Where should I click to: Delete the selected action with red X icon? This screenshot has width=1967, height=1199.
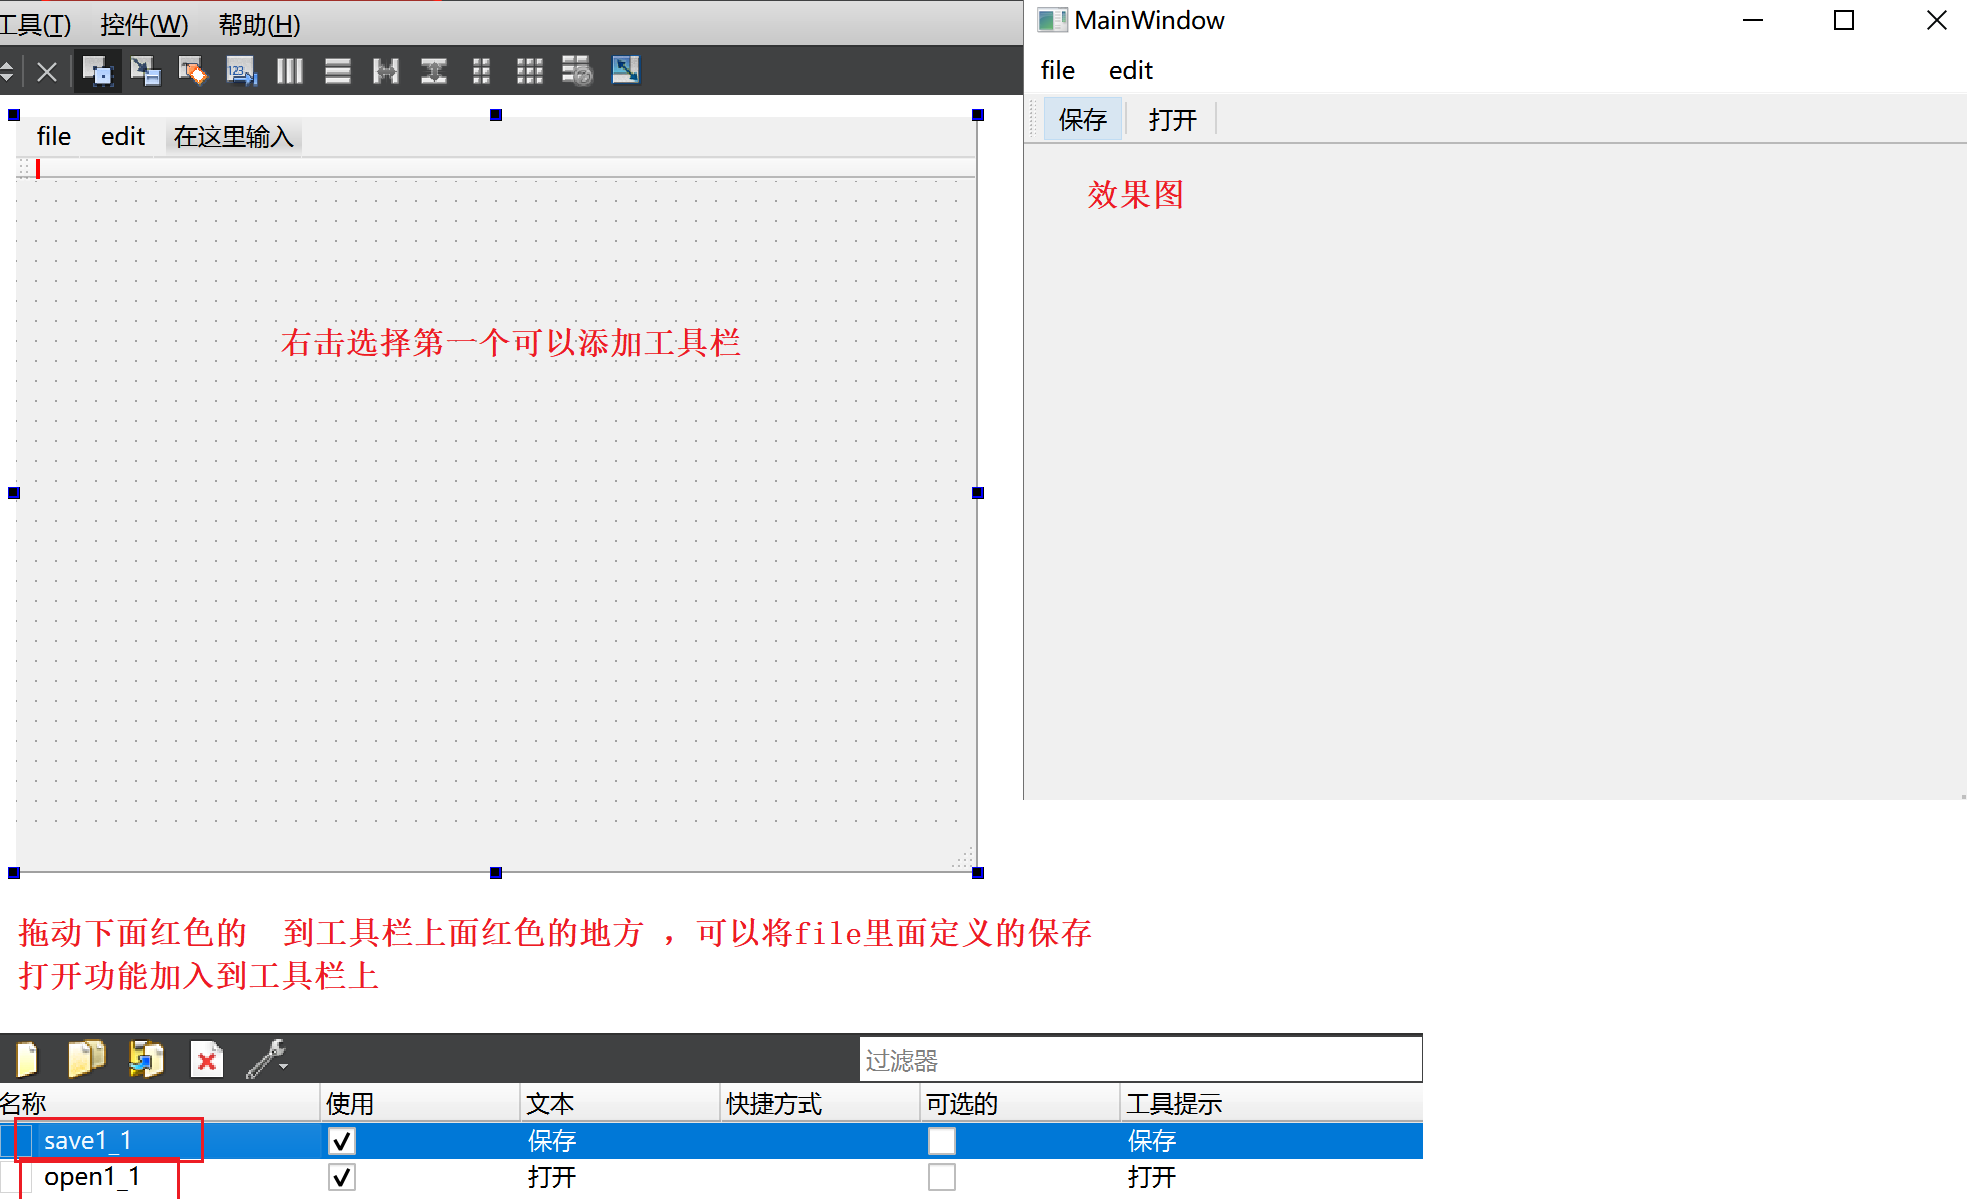click(x=207, y=1059)
